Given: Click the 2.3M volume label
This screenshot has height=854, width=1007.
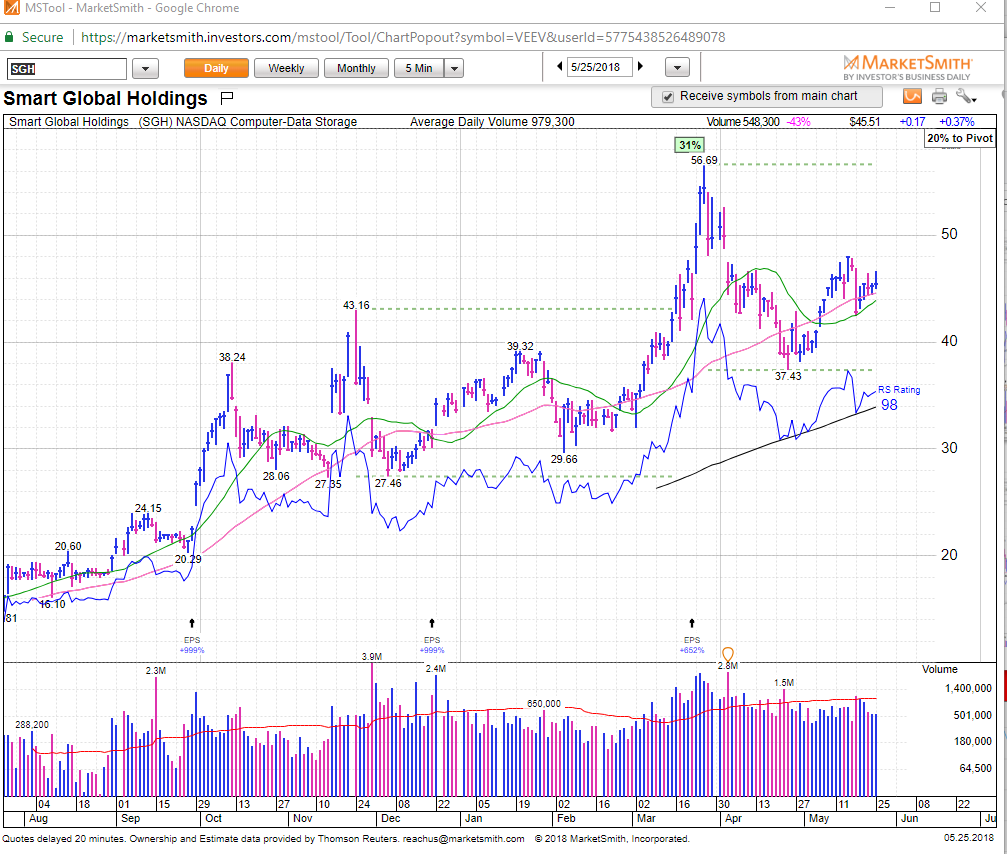Looking at the screenshot, I should [155, 670].
